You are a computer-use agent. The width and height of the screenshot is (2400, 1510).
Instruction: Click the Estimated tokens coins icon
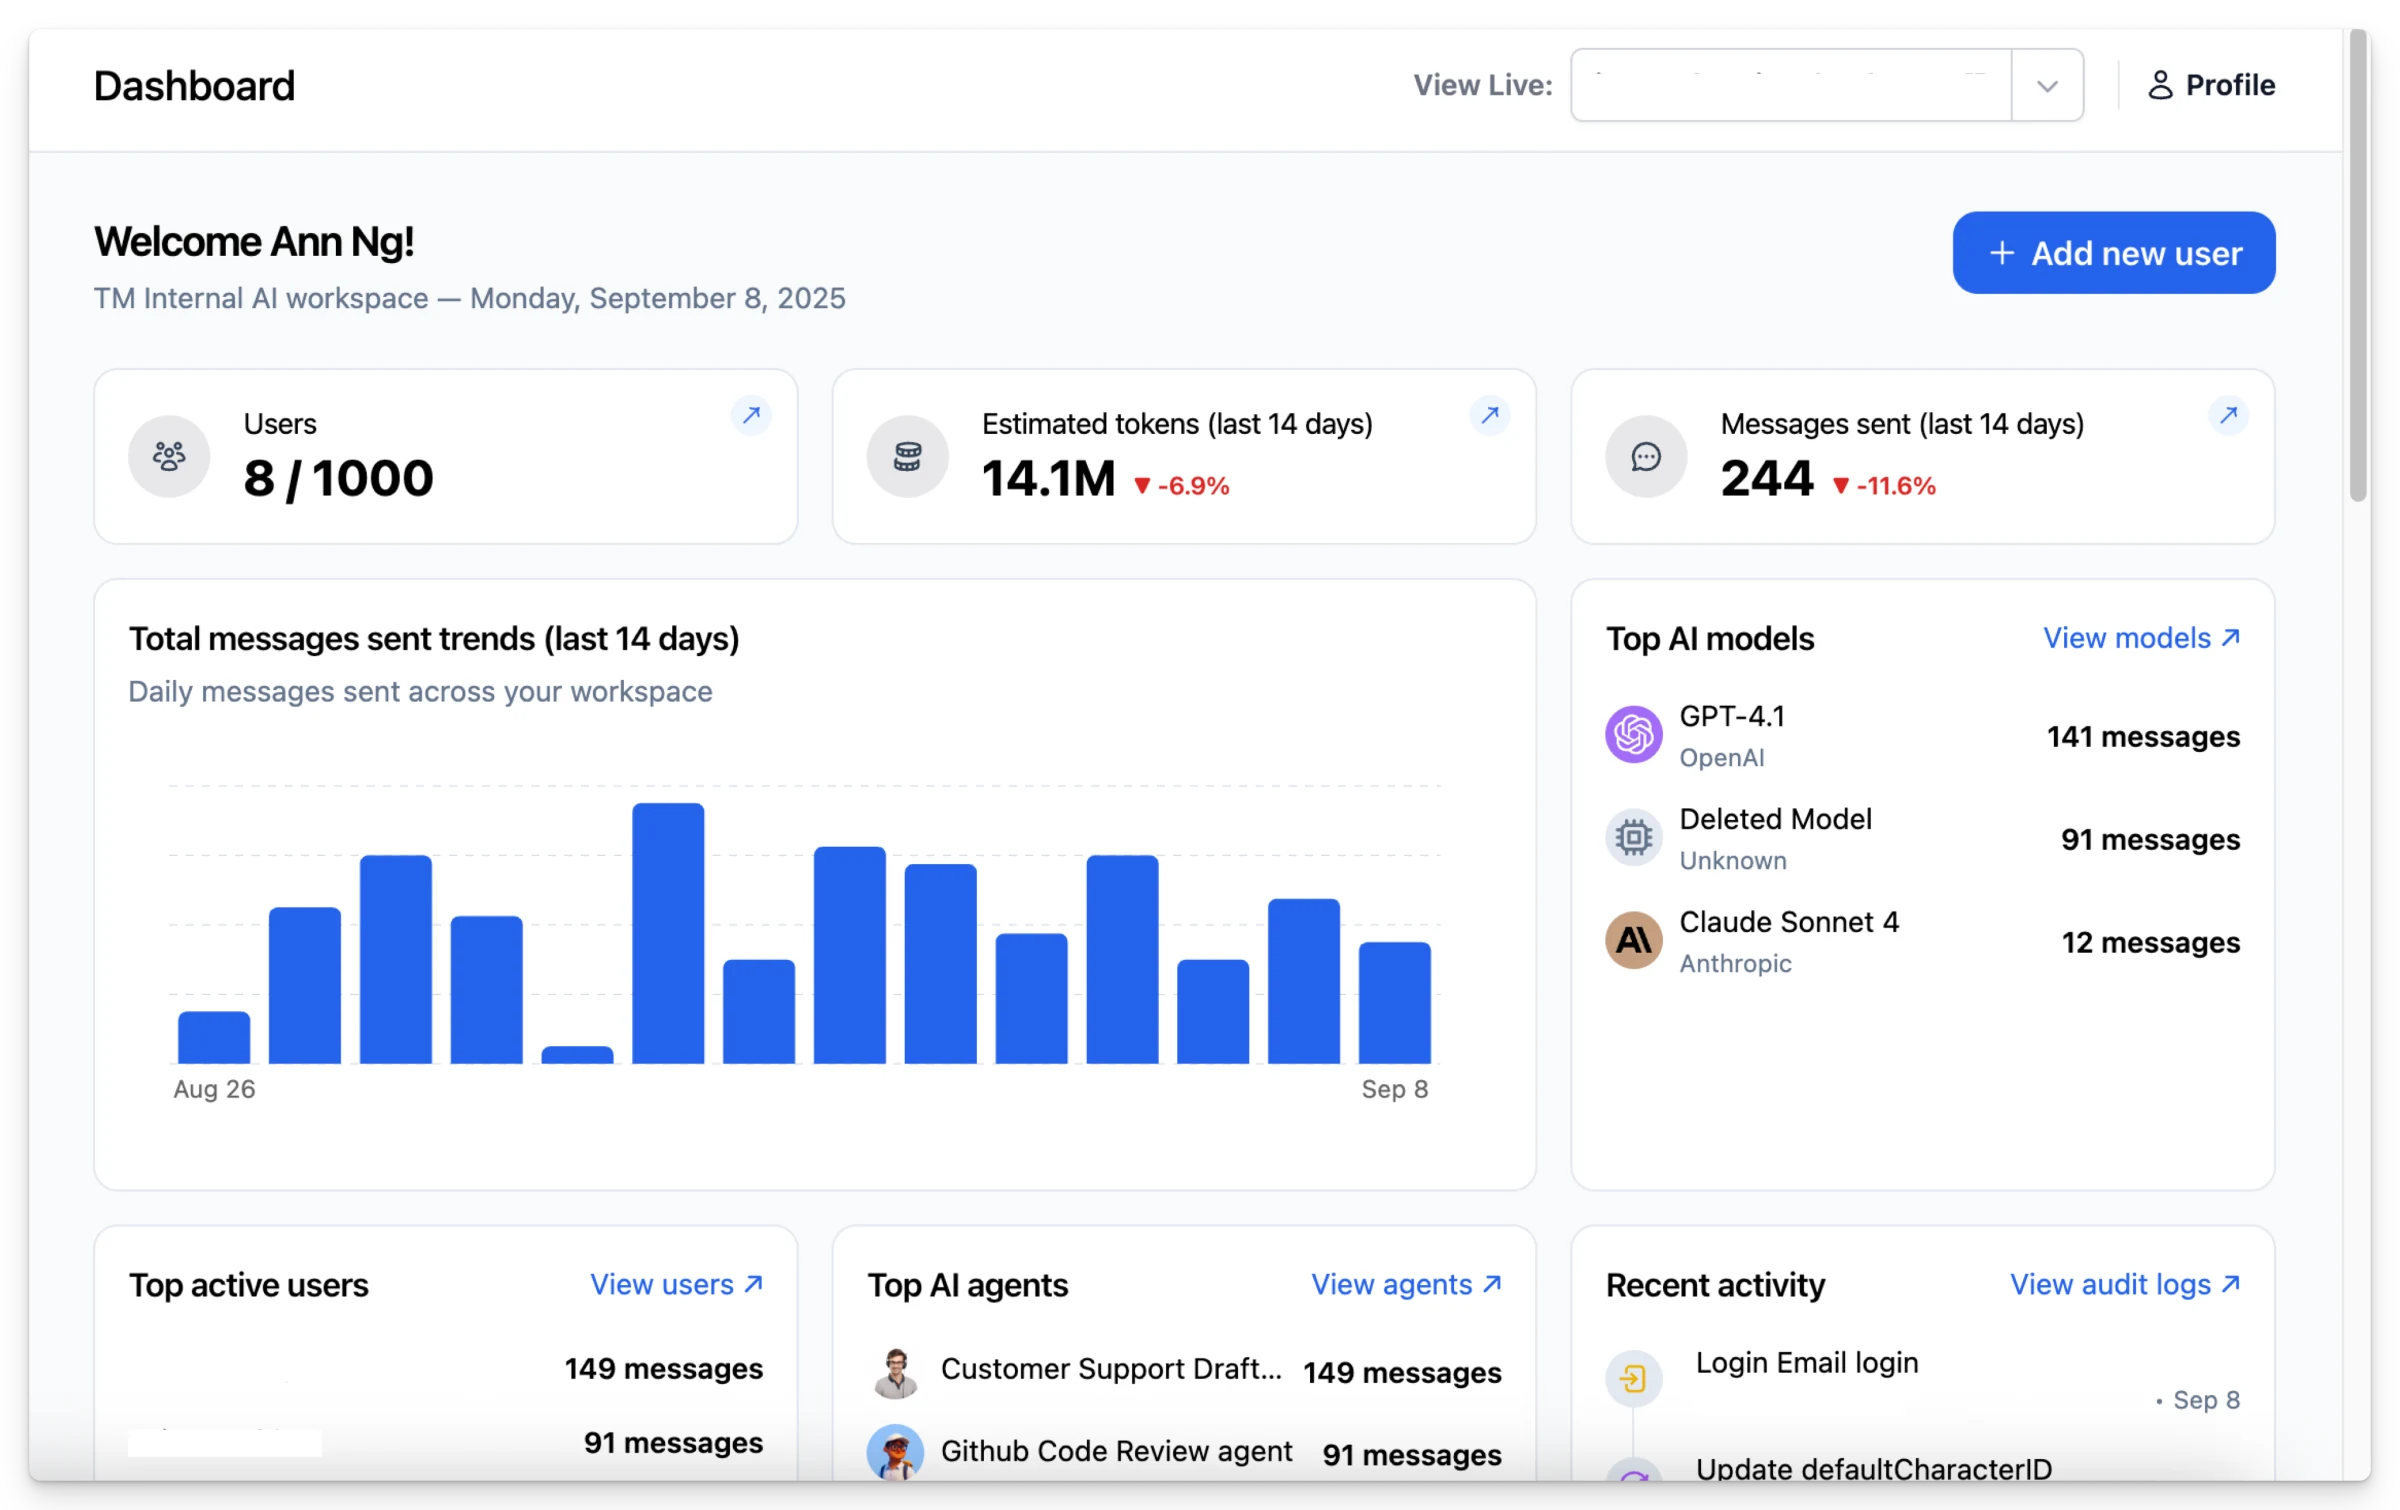click(x=907, y=457)
